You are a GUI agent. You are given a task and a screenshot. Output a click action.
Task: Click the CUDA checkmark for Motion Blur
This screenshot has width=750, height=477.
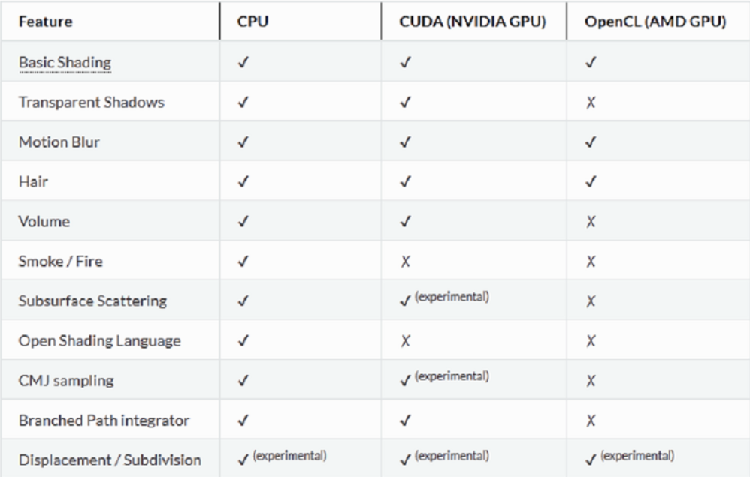pos(404,142)
